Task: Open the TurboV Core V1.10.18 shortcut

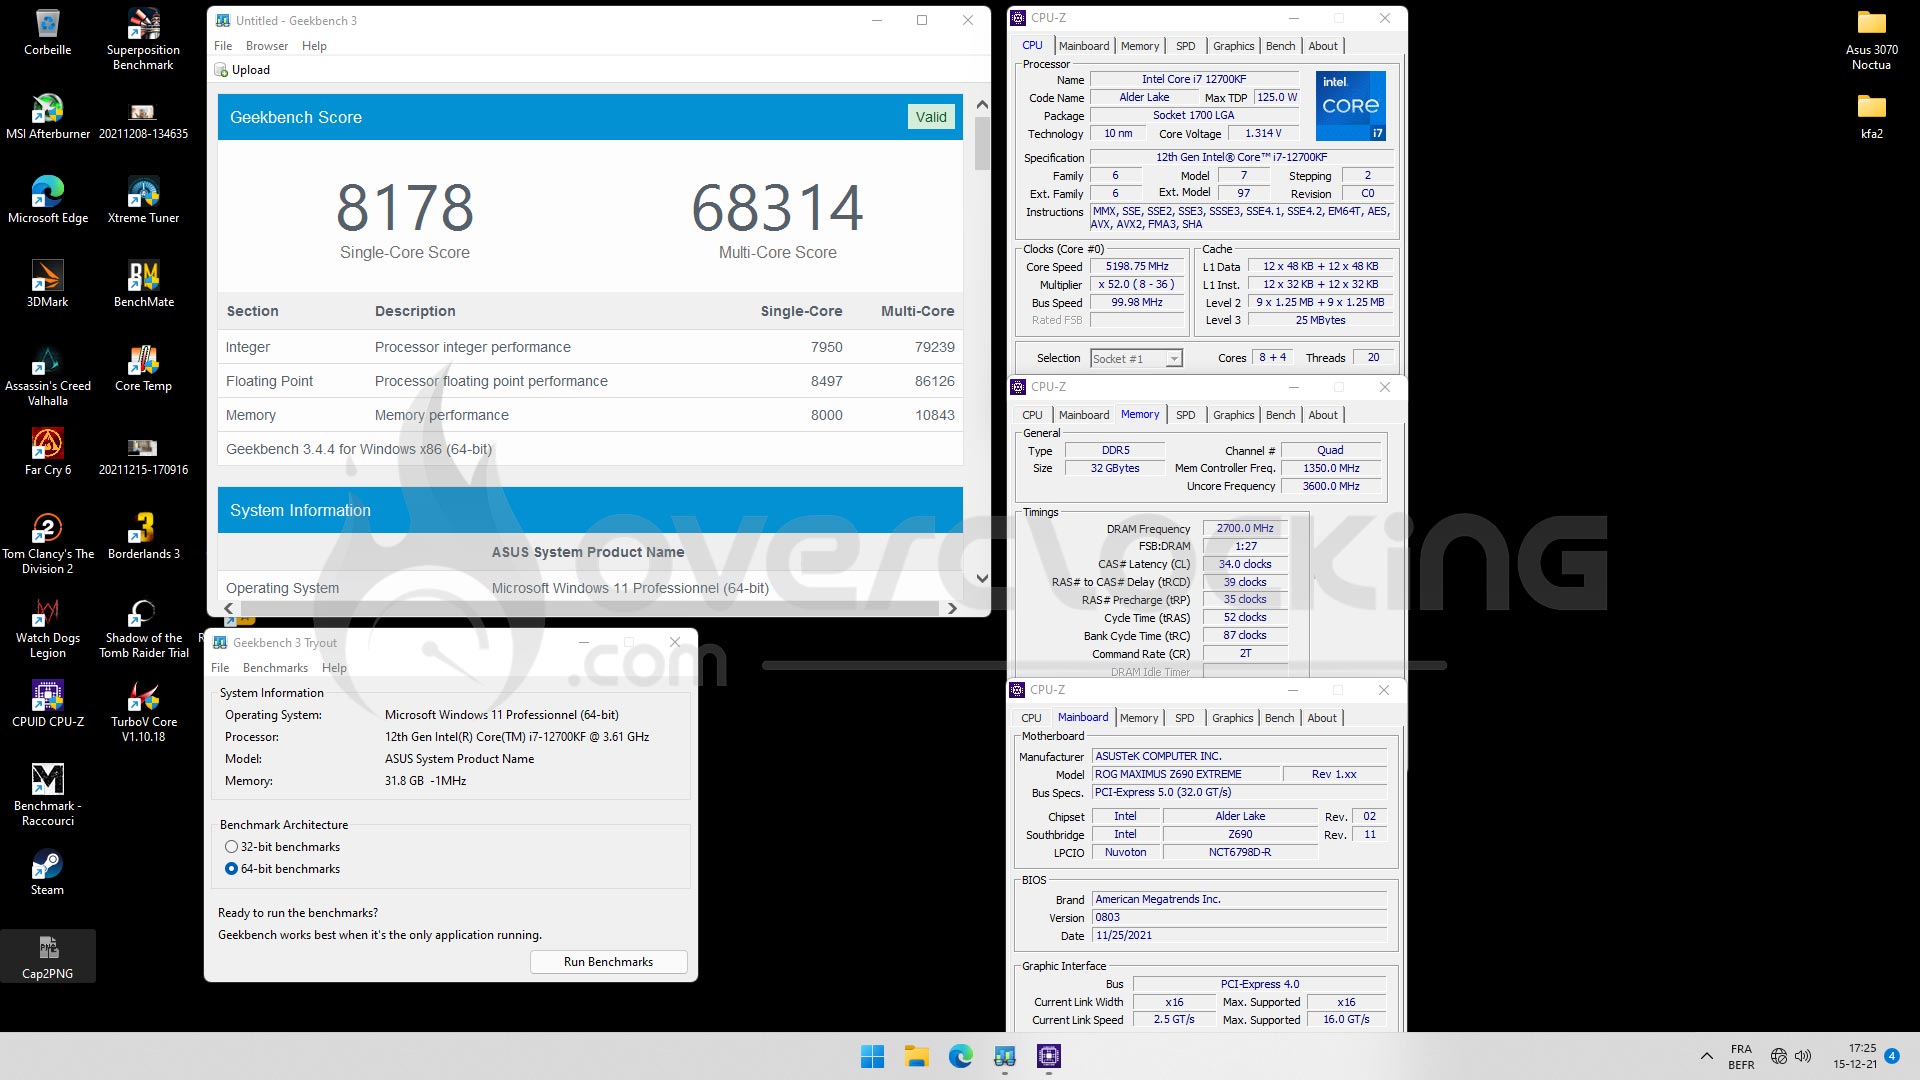Action: pos(143,712)
